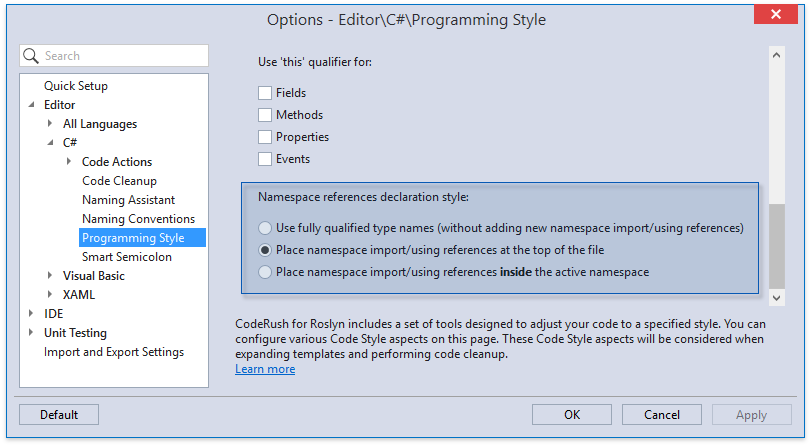Open the Learn more link
The image size is (811, 446).
265,369
